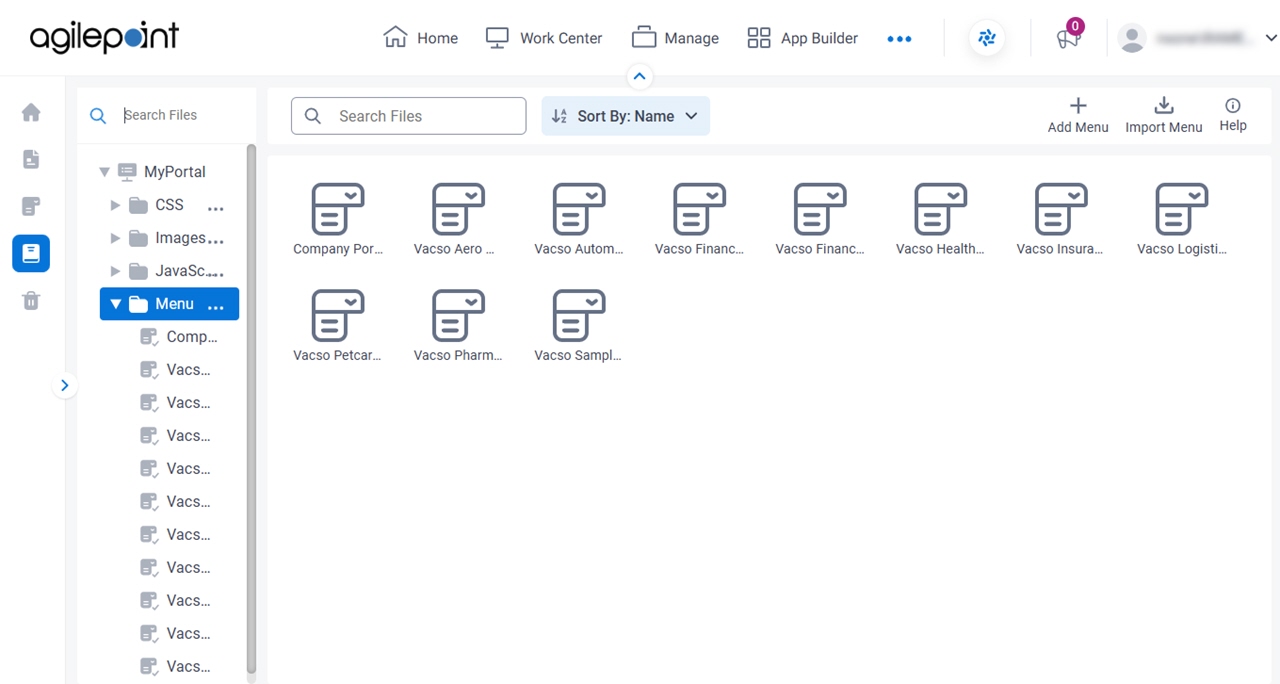Open the Vacso Aero menu icon

pos(458,208)
